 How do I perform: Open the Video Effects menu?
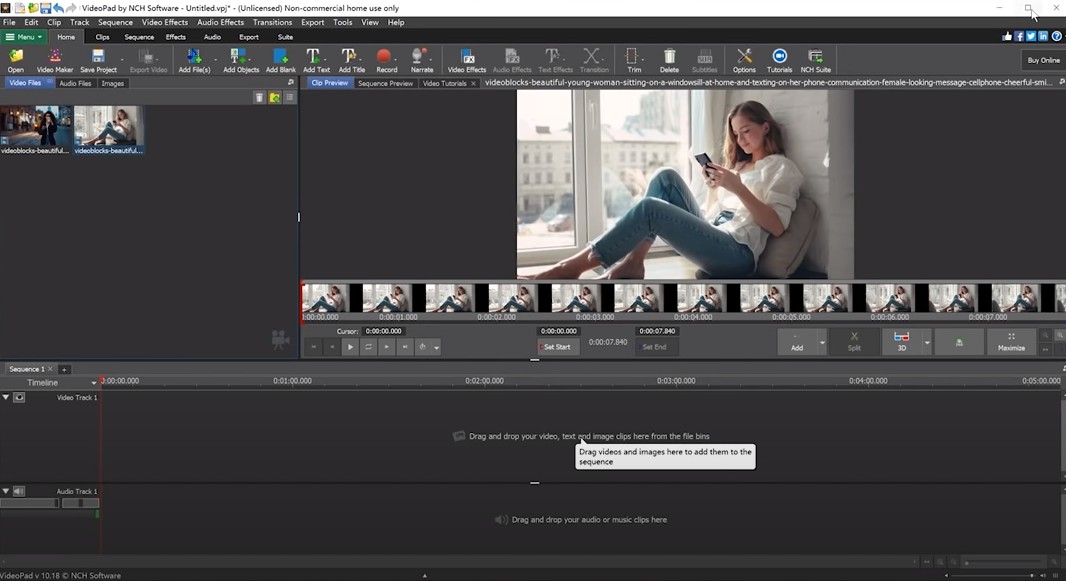165,22
